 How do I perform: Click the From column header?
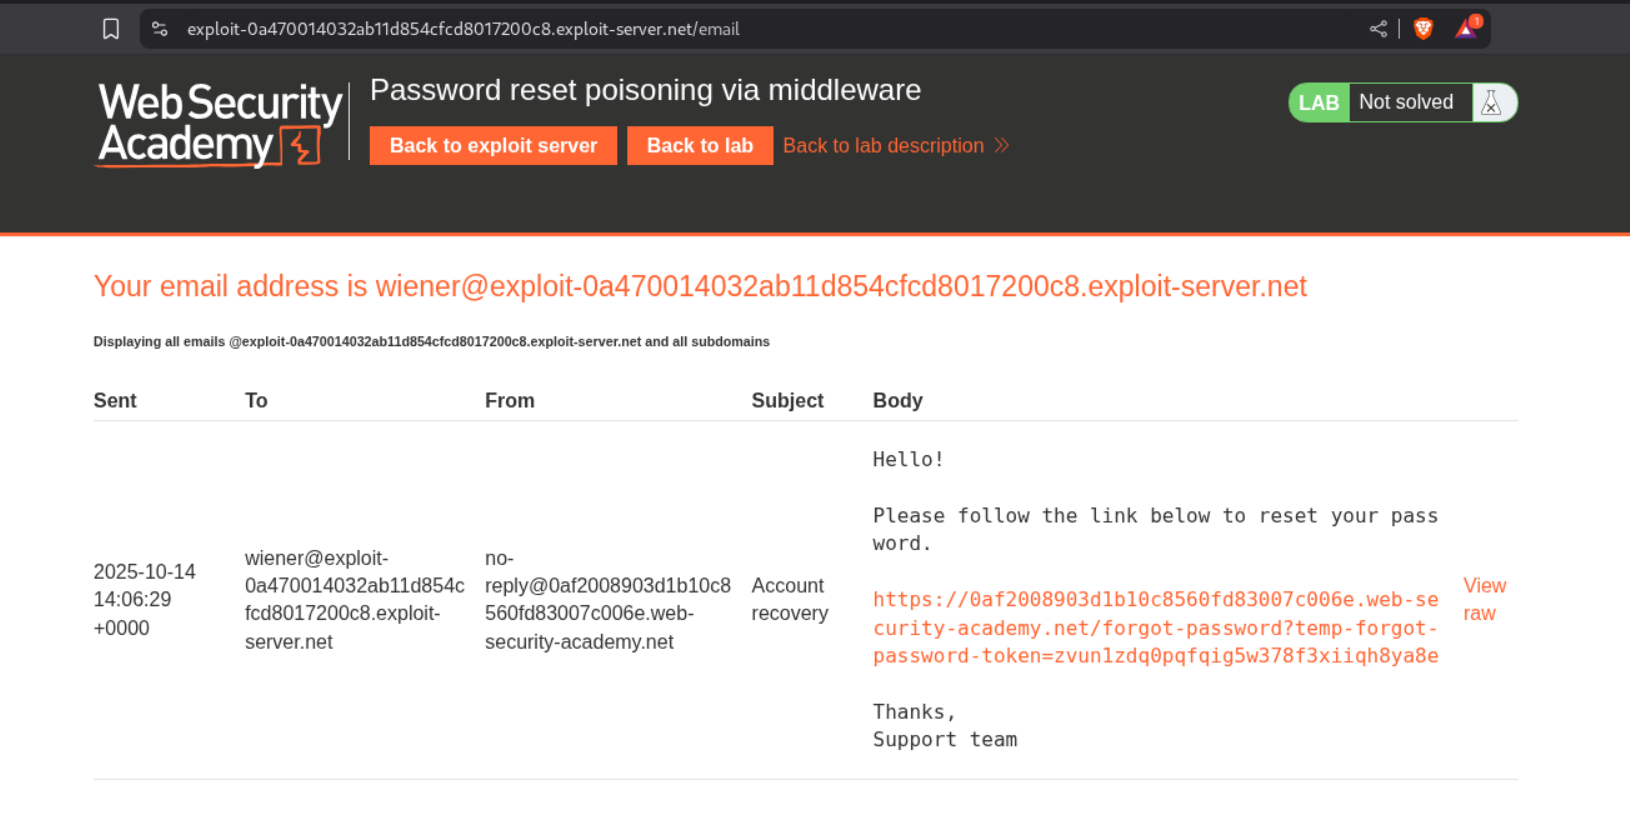[x=510, y=401]
